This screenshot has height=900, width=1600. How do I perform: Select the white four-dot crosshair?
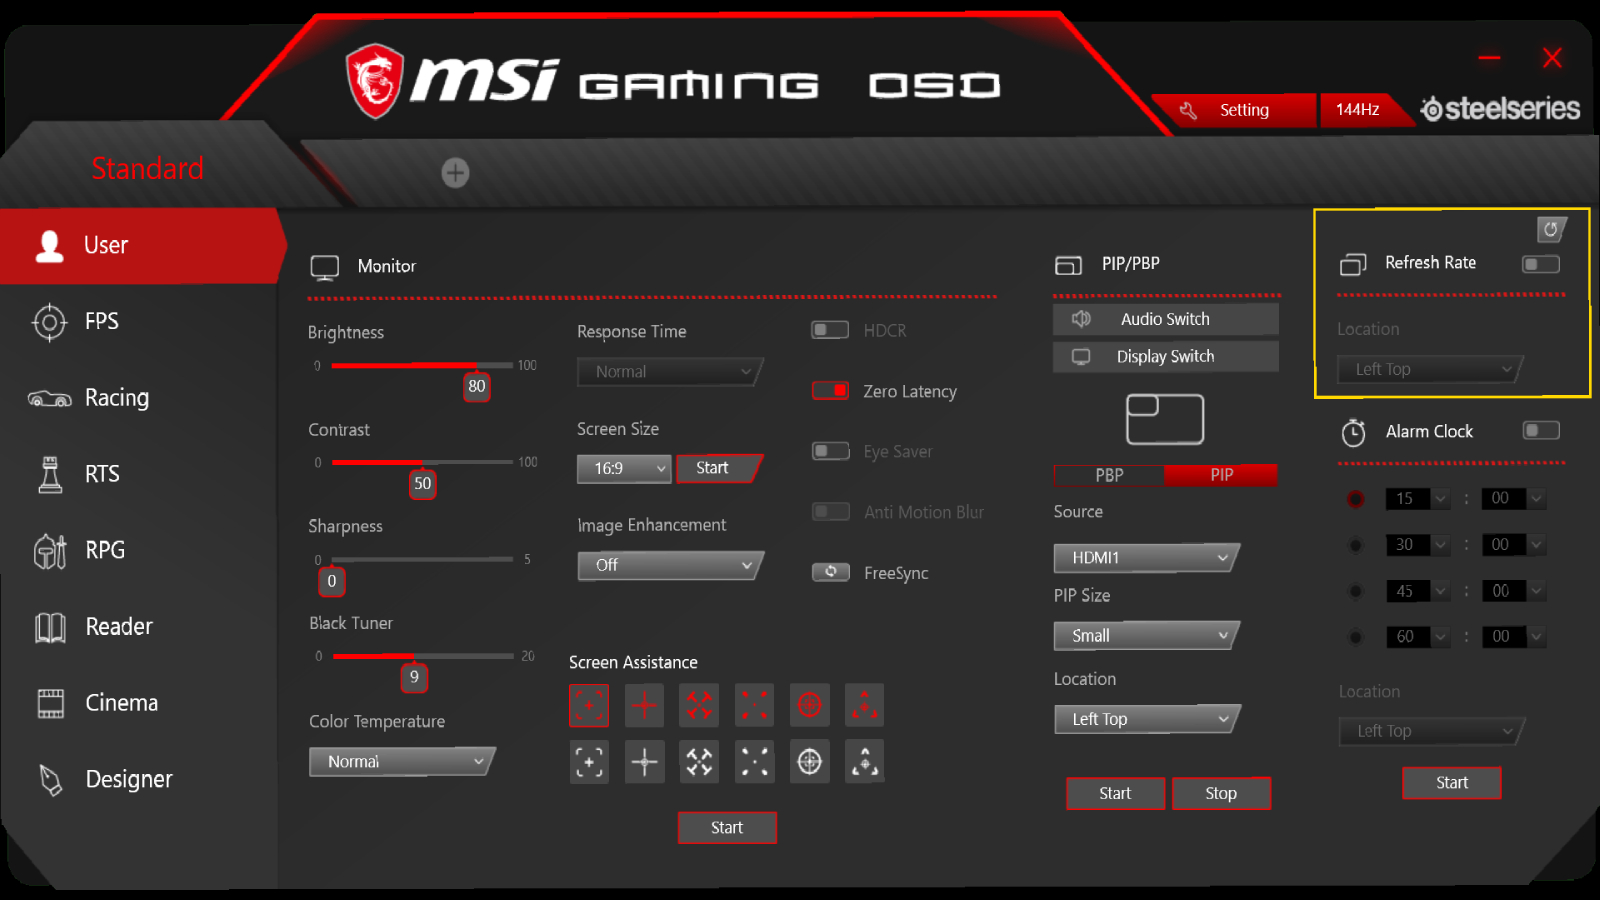(x=754, y=762)
